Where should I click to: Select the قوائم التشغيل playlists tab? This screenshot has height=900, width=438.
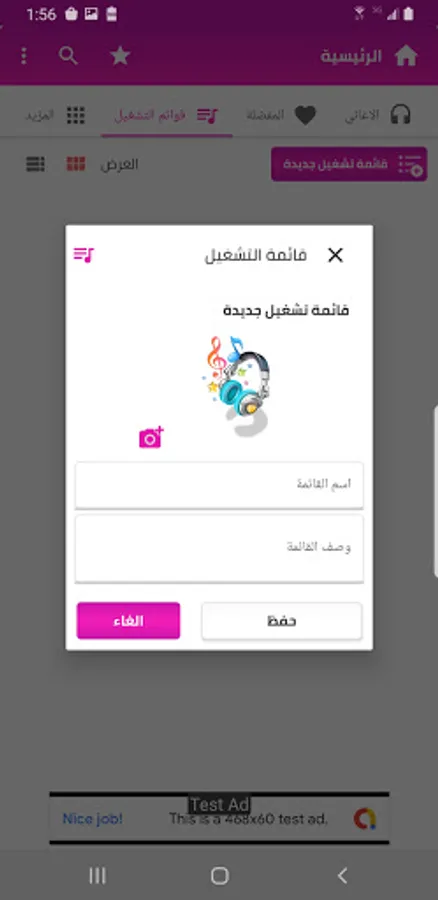[166, 115]
